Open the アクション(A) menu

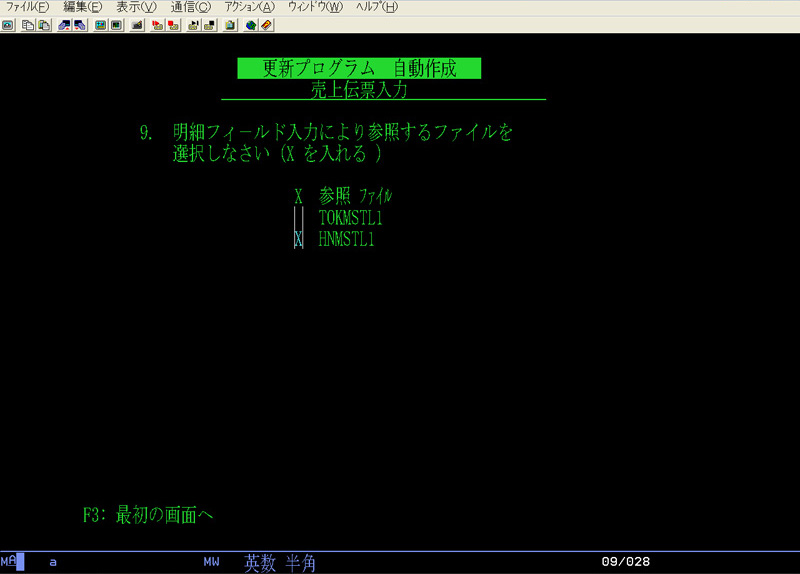(250, 7)
